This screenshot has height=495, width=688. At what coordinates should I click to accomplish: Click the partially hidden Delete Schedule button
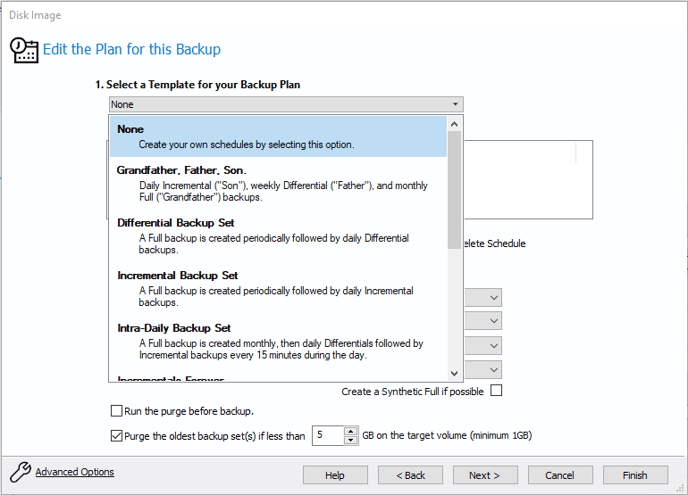tap(495, 244)
